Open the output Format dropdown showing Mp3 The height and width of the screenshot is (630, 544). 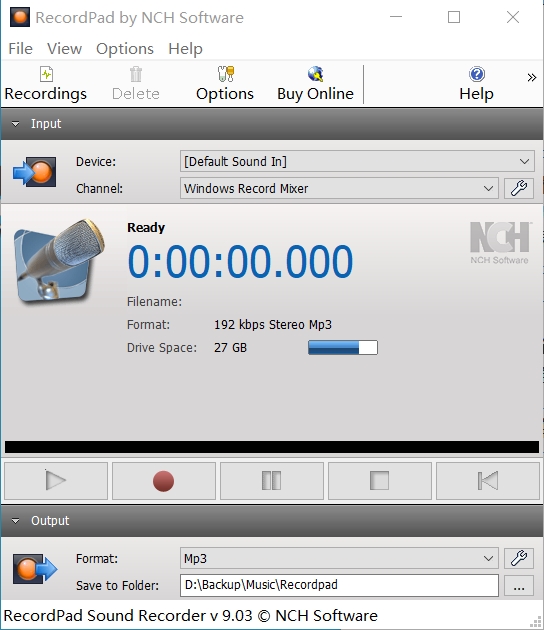click(339, 558)
